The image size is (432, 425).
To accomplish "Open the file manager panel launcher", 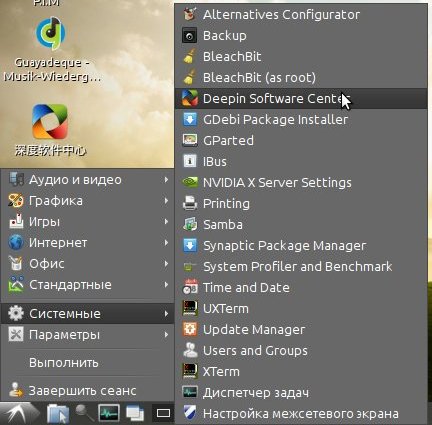I will [x=58, y=414].
